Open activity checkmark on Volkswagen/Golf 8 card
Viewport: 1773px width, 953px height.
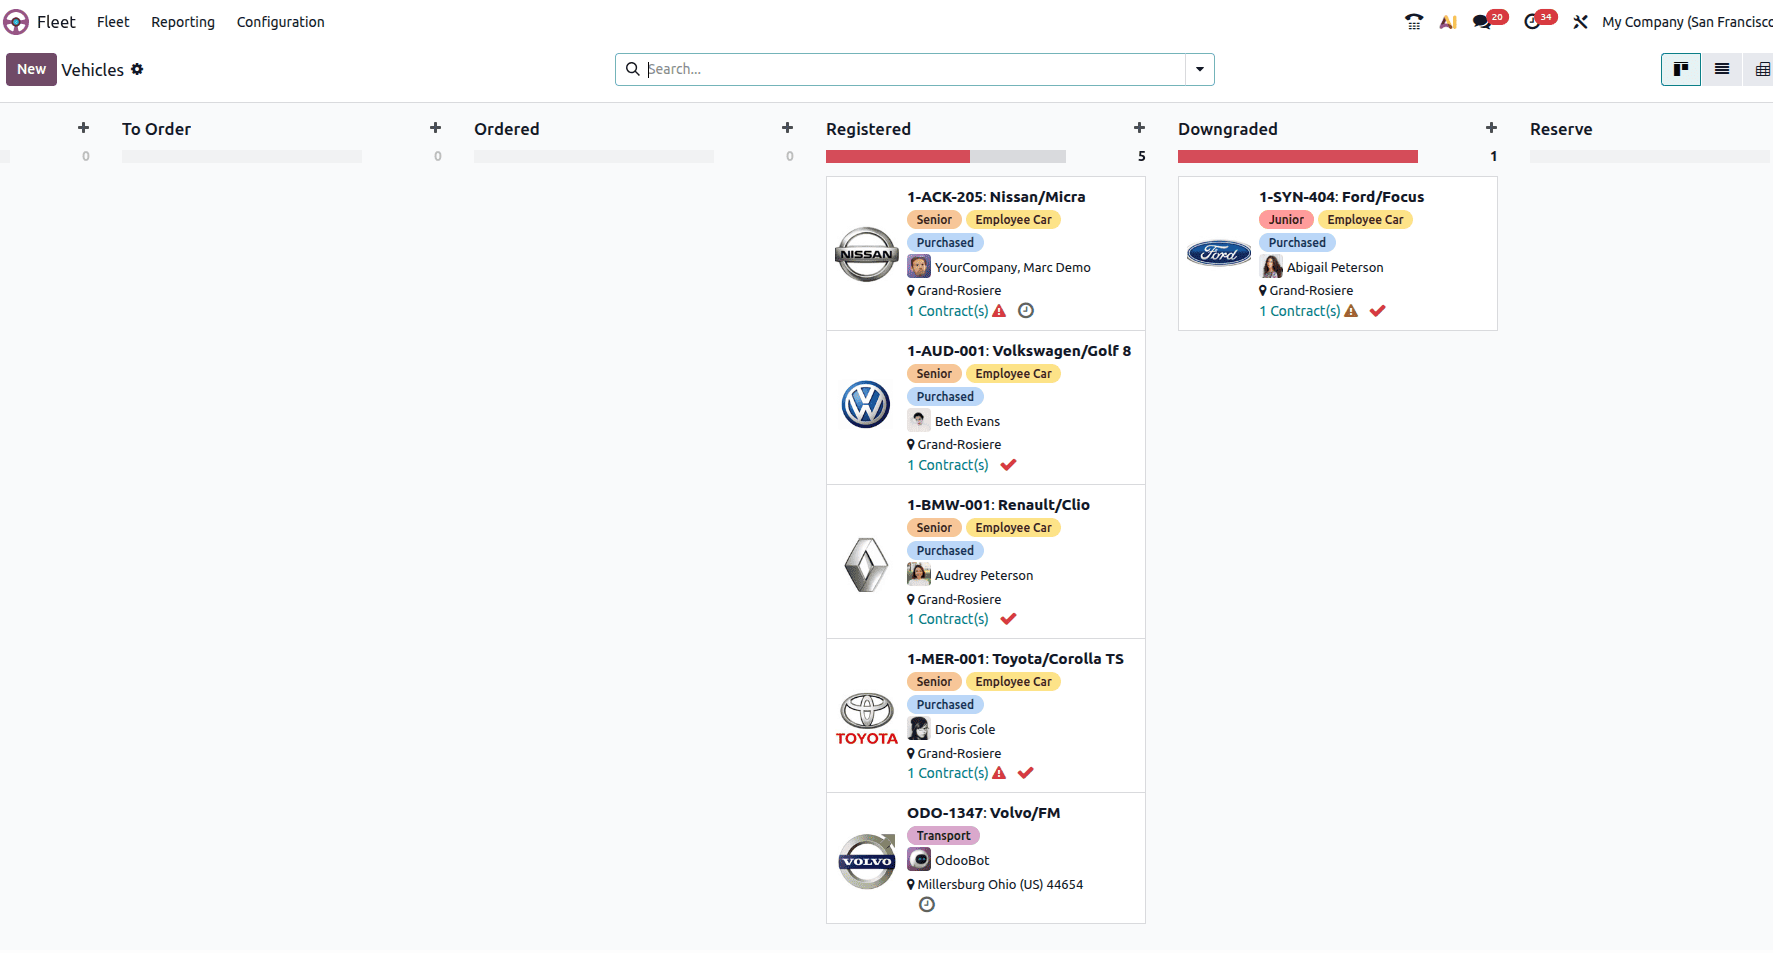click(1008, 465)
